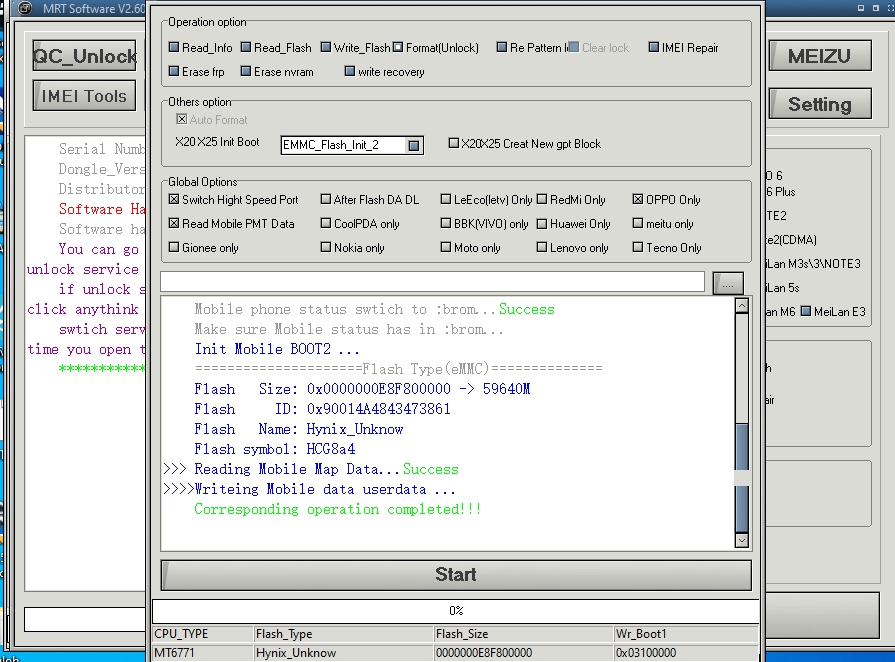Image resolution: width=895 pixels, height=662 pixels.
Task: Click the CPU_TYPE column header
Action: pyautogui.click(x=203, y=633)
